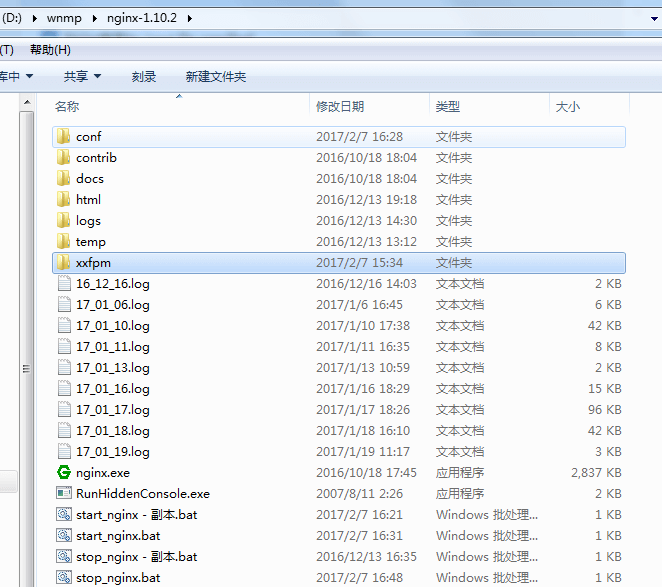Viewport: 662px width, 587px height.
Task: Click the logs folder icon
Action: pos(64,220)
